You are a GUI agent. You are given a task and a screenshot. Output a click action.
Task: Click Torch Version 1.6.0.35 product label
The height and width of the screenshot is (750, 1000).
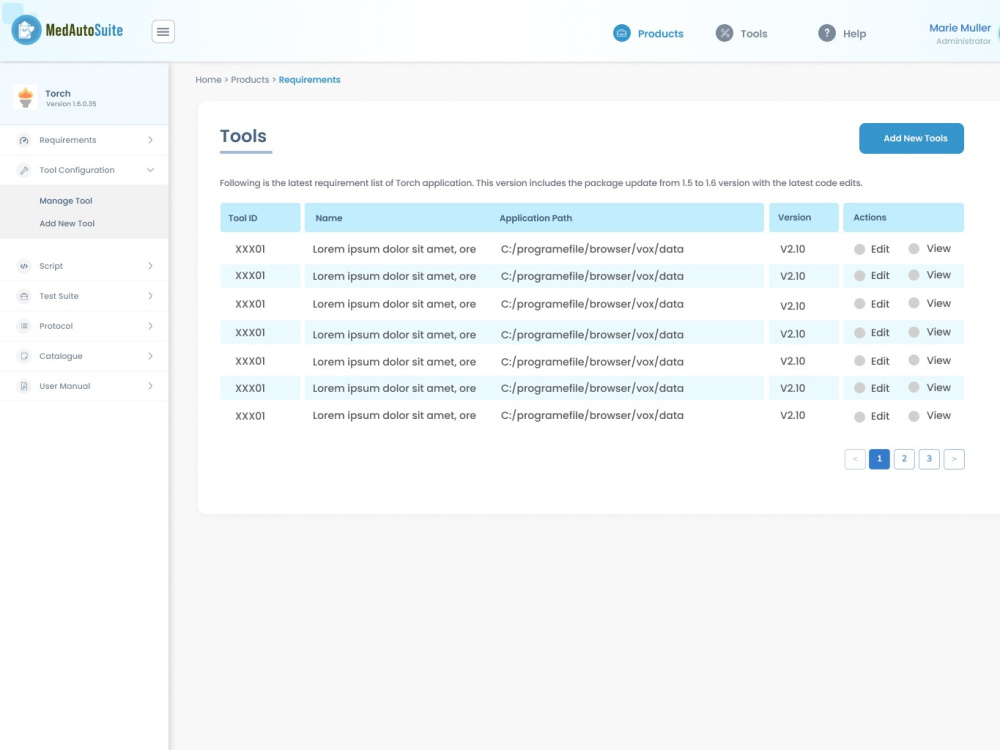coord(70,98)
